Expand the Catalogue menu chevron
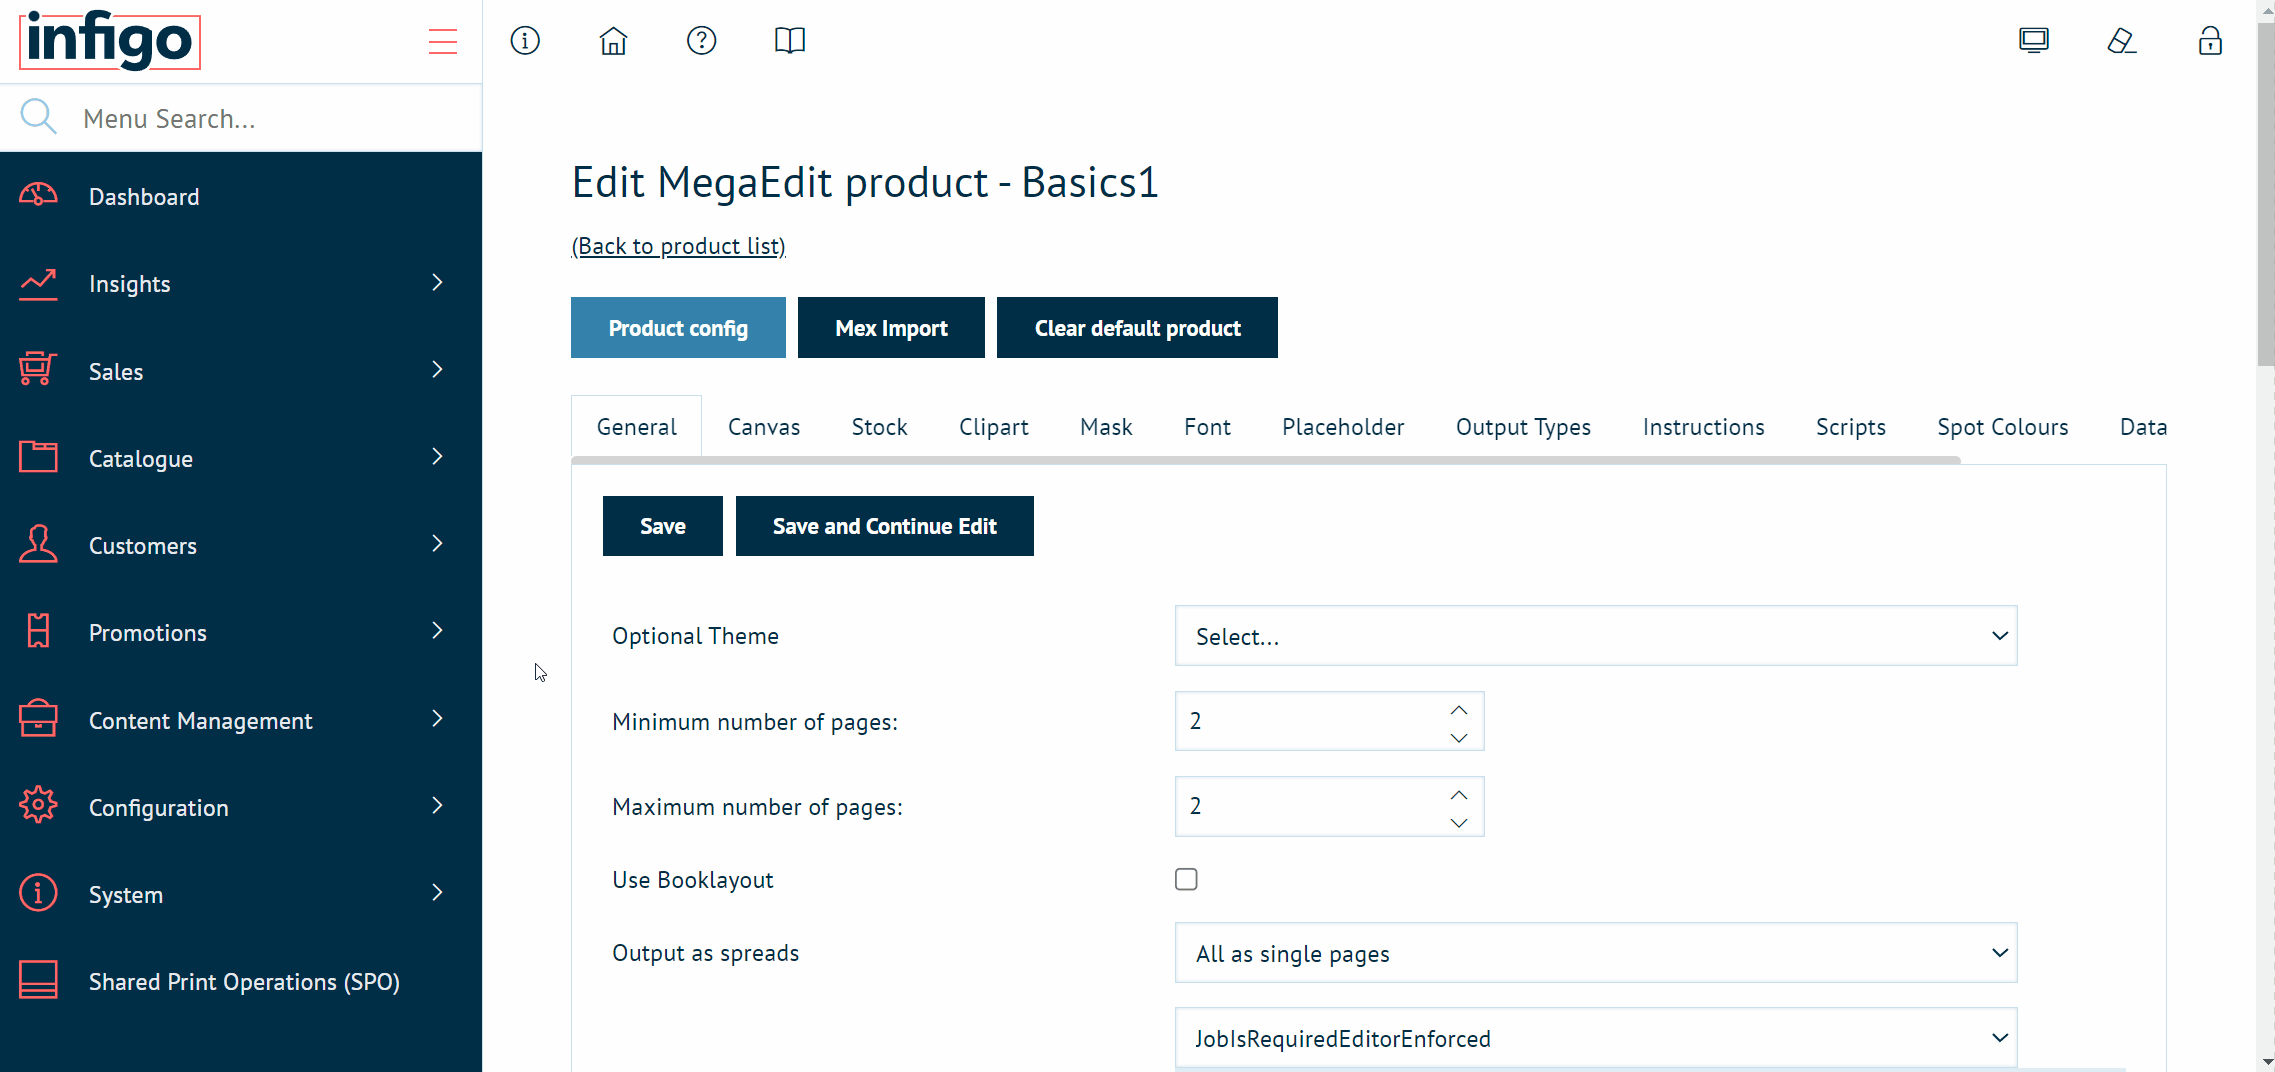The image size is (2275, 1072). 437,457
